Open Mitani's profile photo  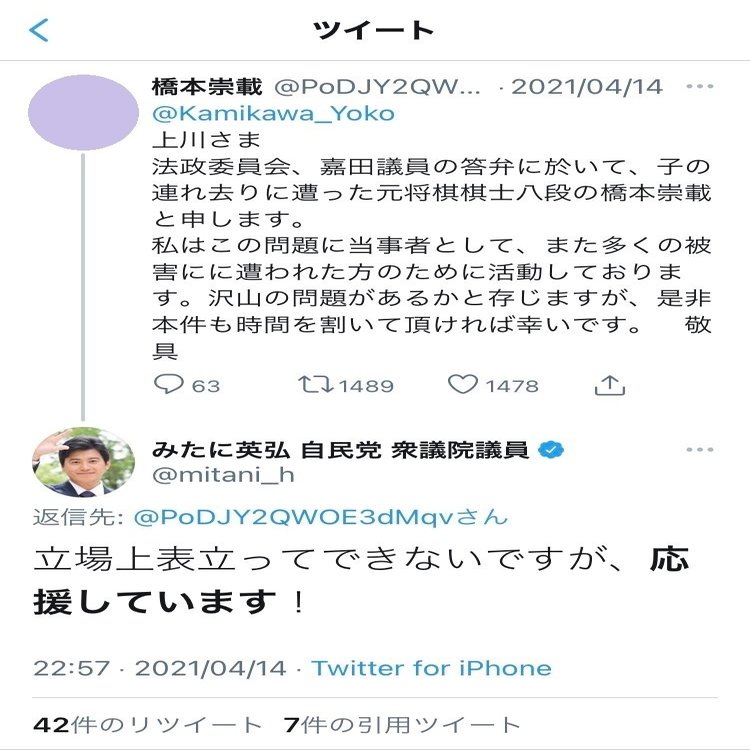point(85,462)
